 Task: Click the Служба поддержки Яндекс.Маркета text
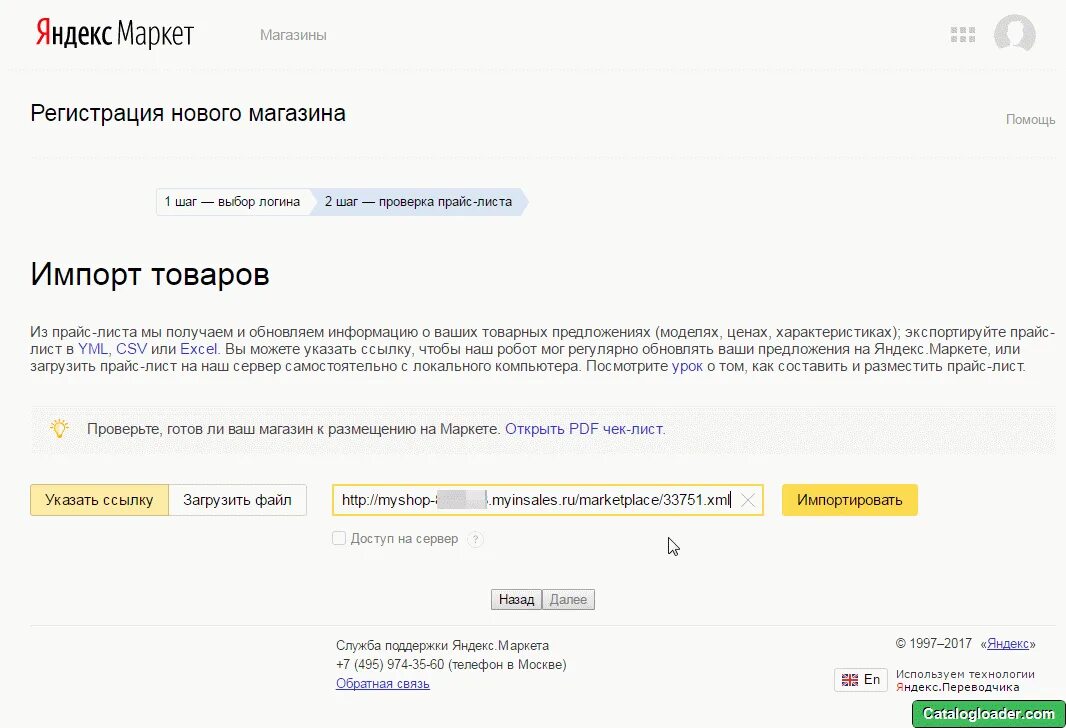(x=442, y=645)
